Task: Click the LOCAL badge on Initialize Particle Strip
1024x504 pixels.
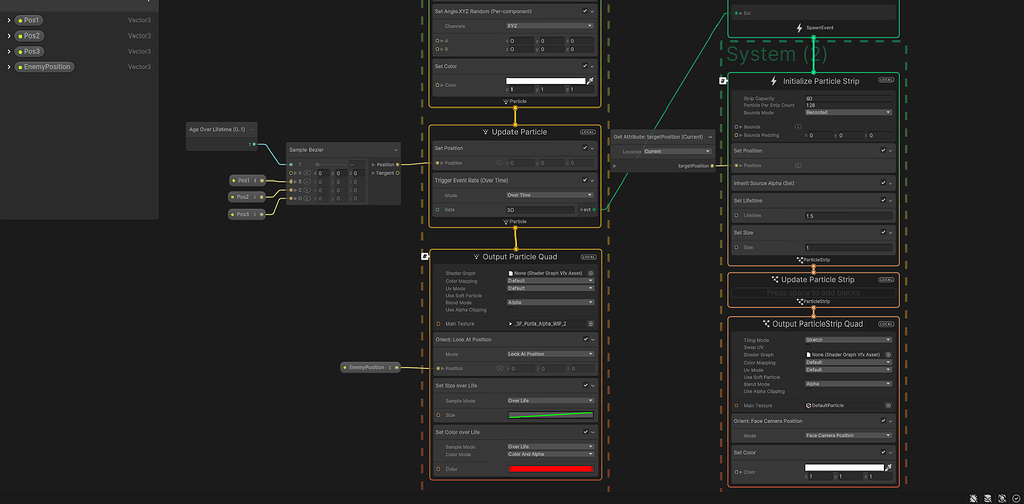Action: (x=886, y=80)
